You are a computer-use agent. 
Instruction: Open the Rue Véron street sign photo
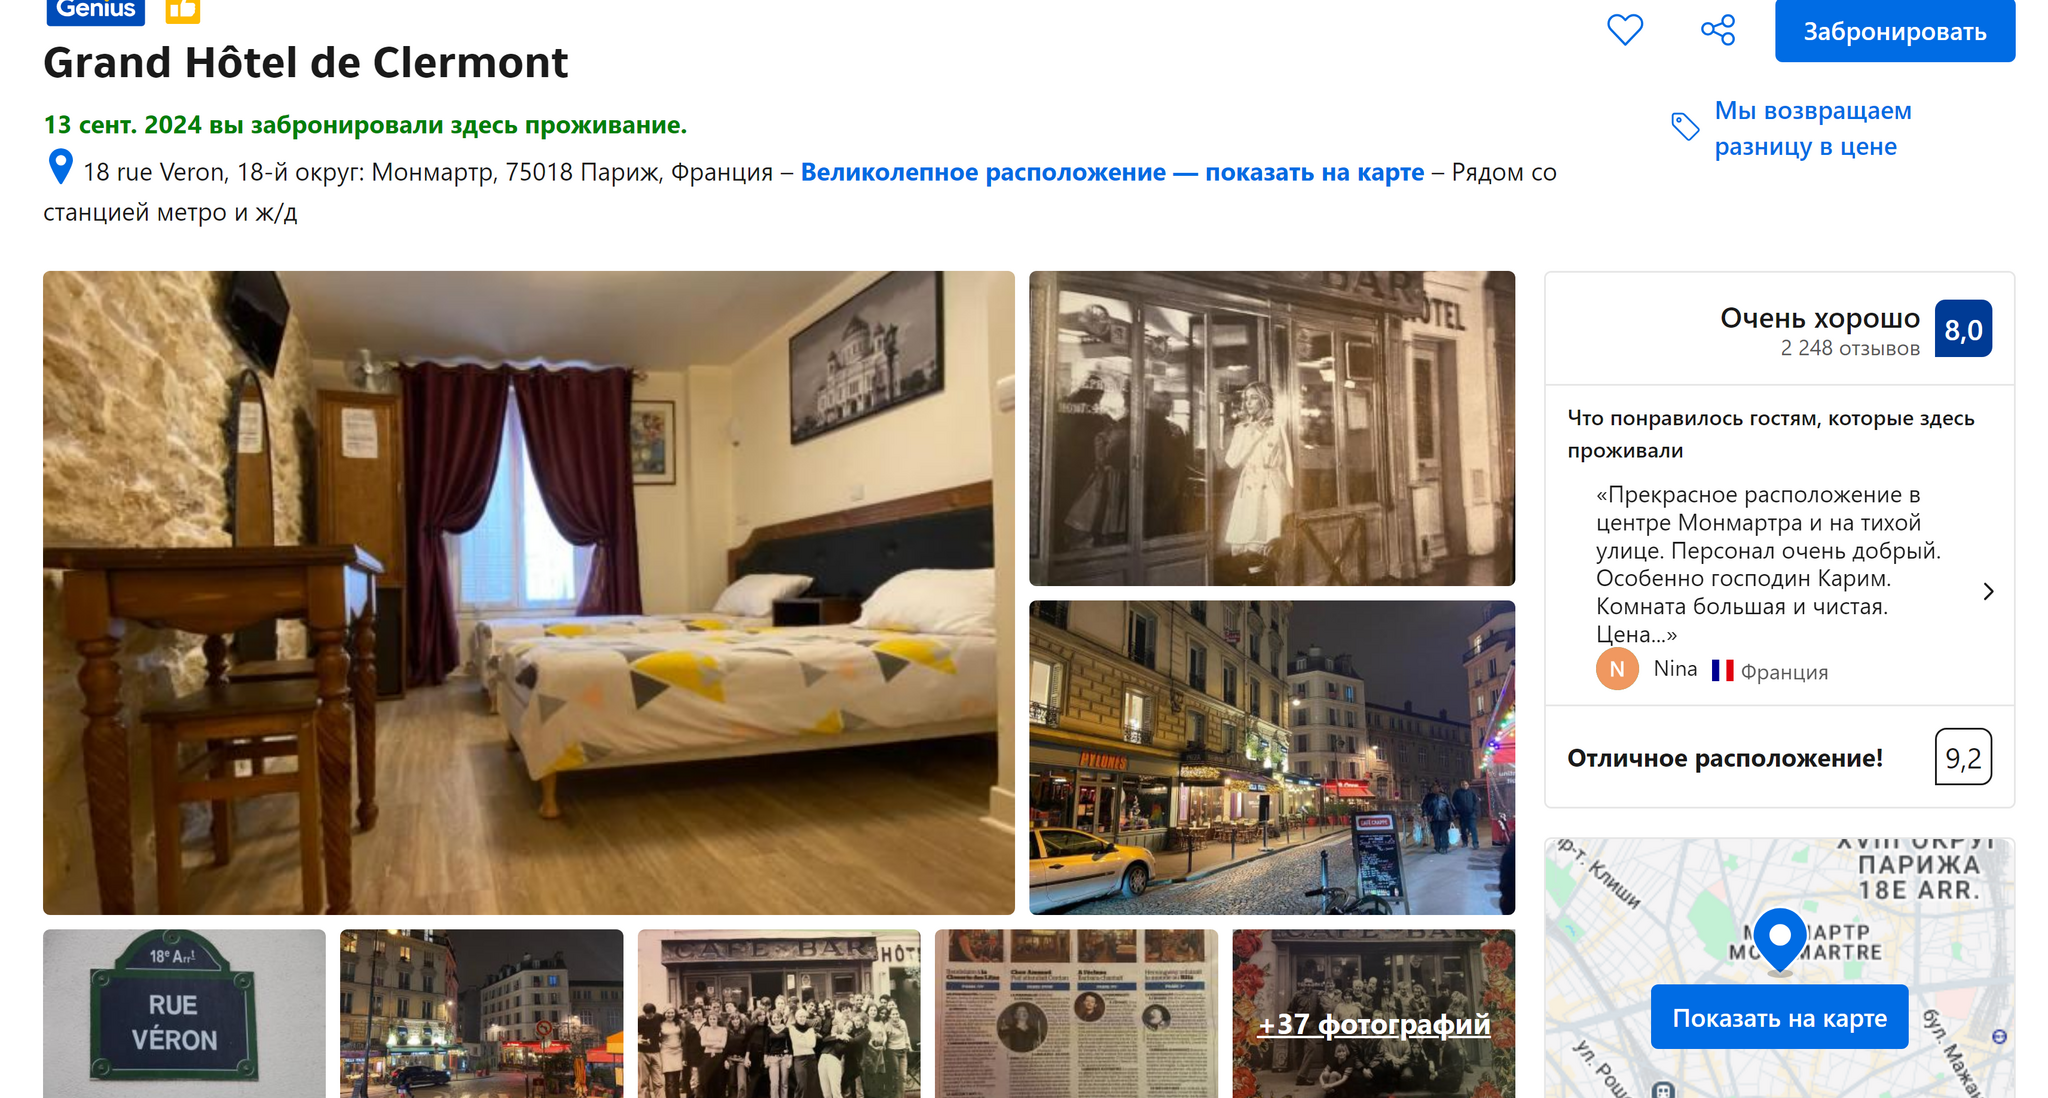click(184, 1014)
